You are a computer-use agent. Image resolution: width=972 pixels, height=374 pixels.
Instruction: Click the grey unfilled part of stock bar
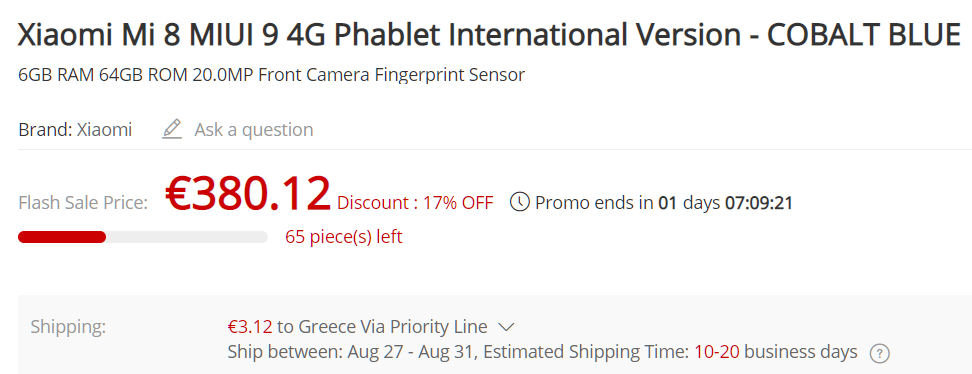187,237
